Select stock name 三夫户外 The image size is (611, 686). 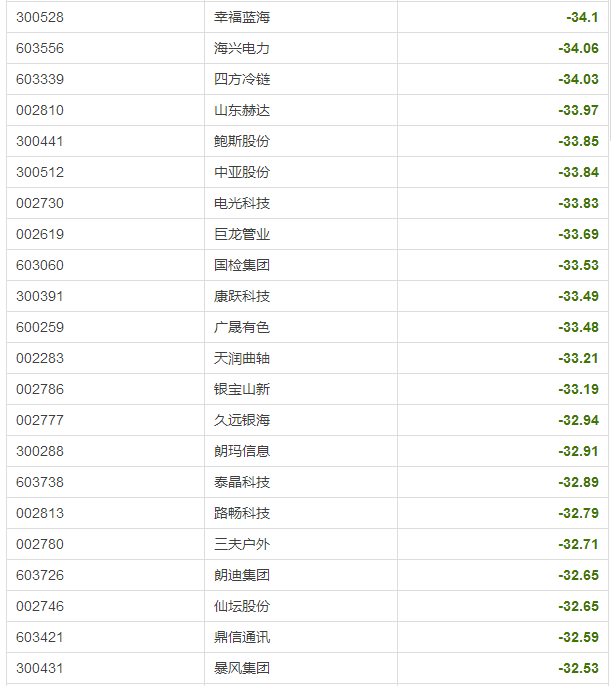tap(242, 544)
